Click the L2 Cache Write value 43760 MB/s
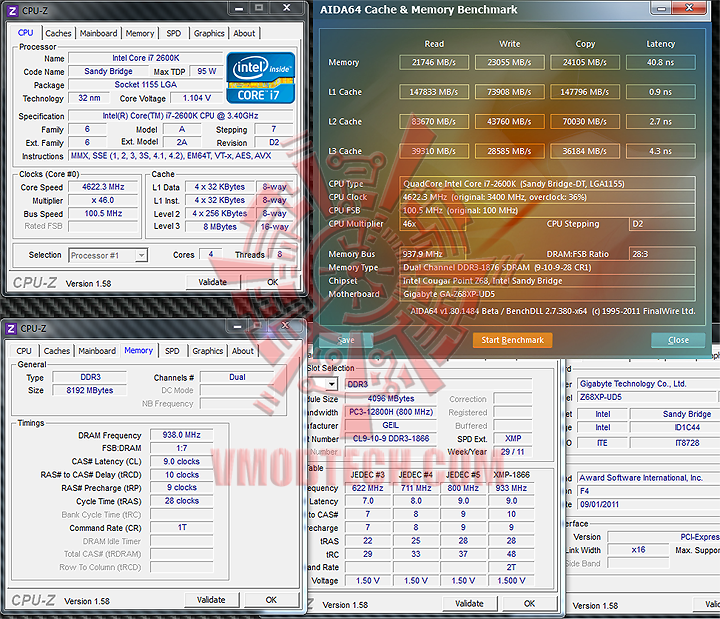The width and height of the screenshot is (720, 619). click(x=509, y=122)
